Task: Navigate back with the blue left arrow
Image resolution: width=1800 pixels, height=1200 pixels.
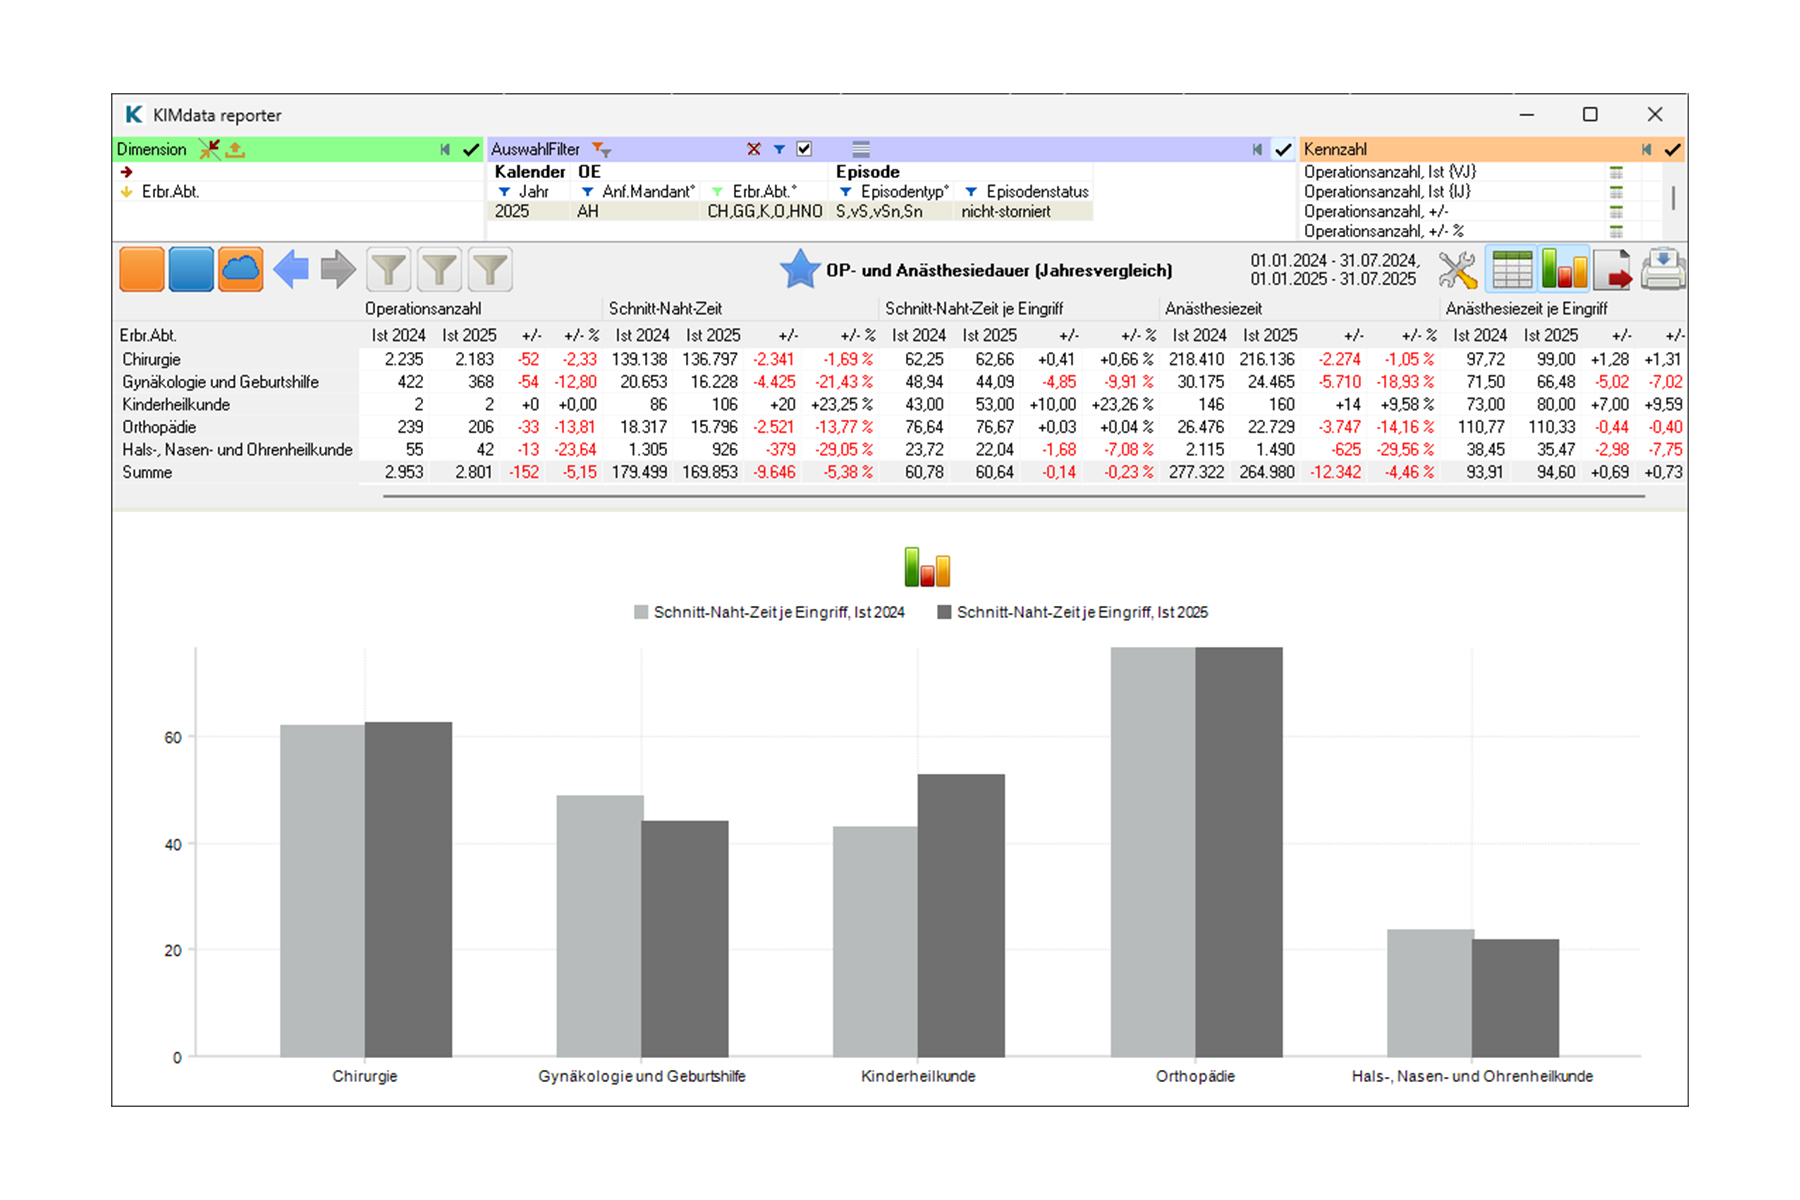Action: pyautogui.click(x=291, y=270)
